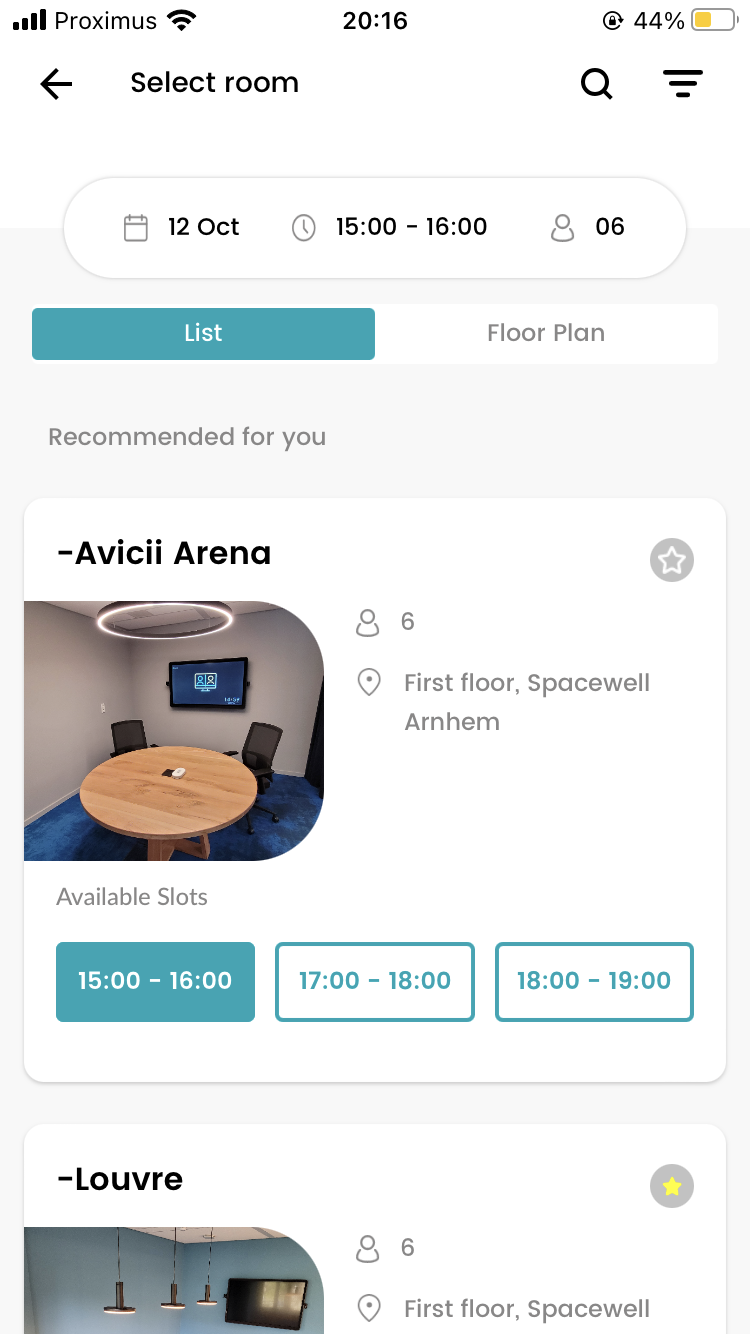Viewport: 750px width, 1334px height.
Task: Open the filter options icon
Action: tap(683, 84)
